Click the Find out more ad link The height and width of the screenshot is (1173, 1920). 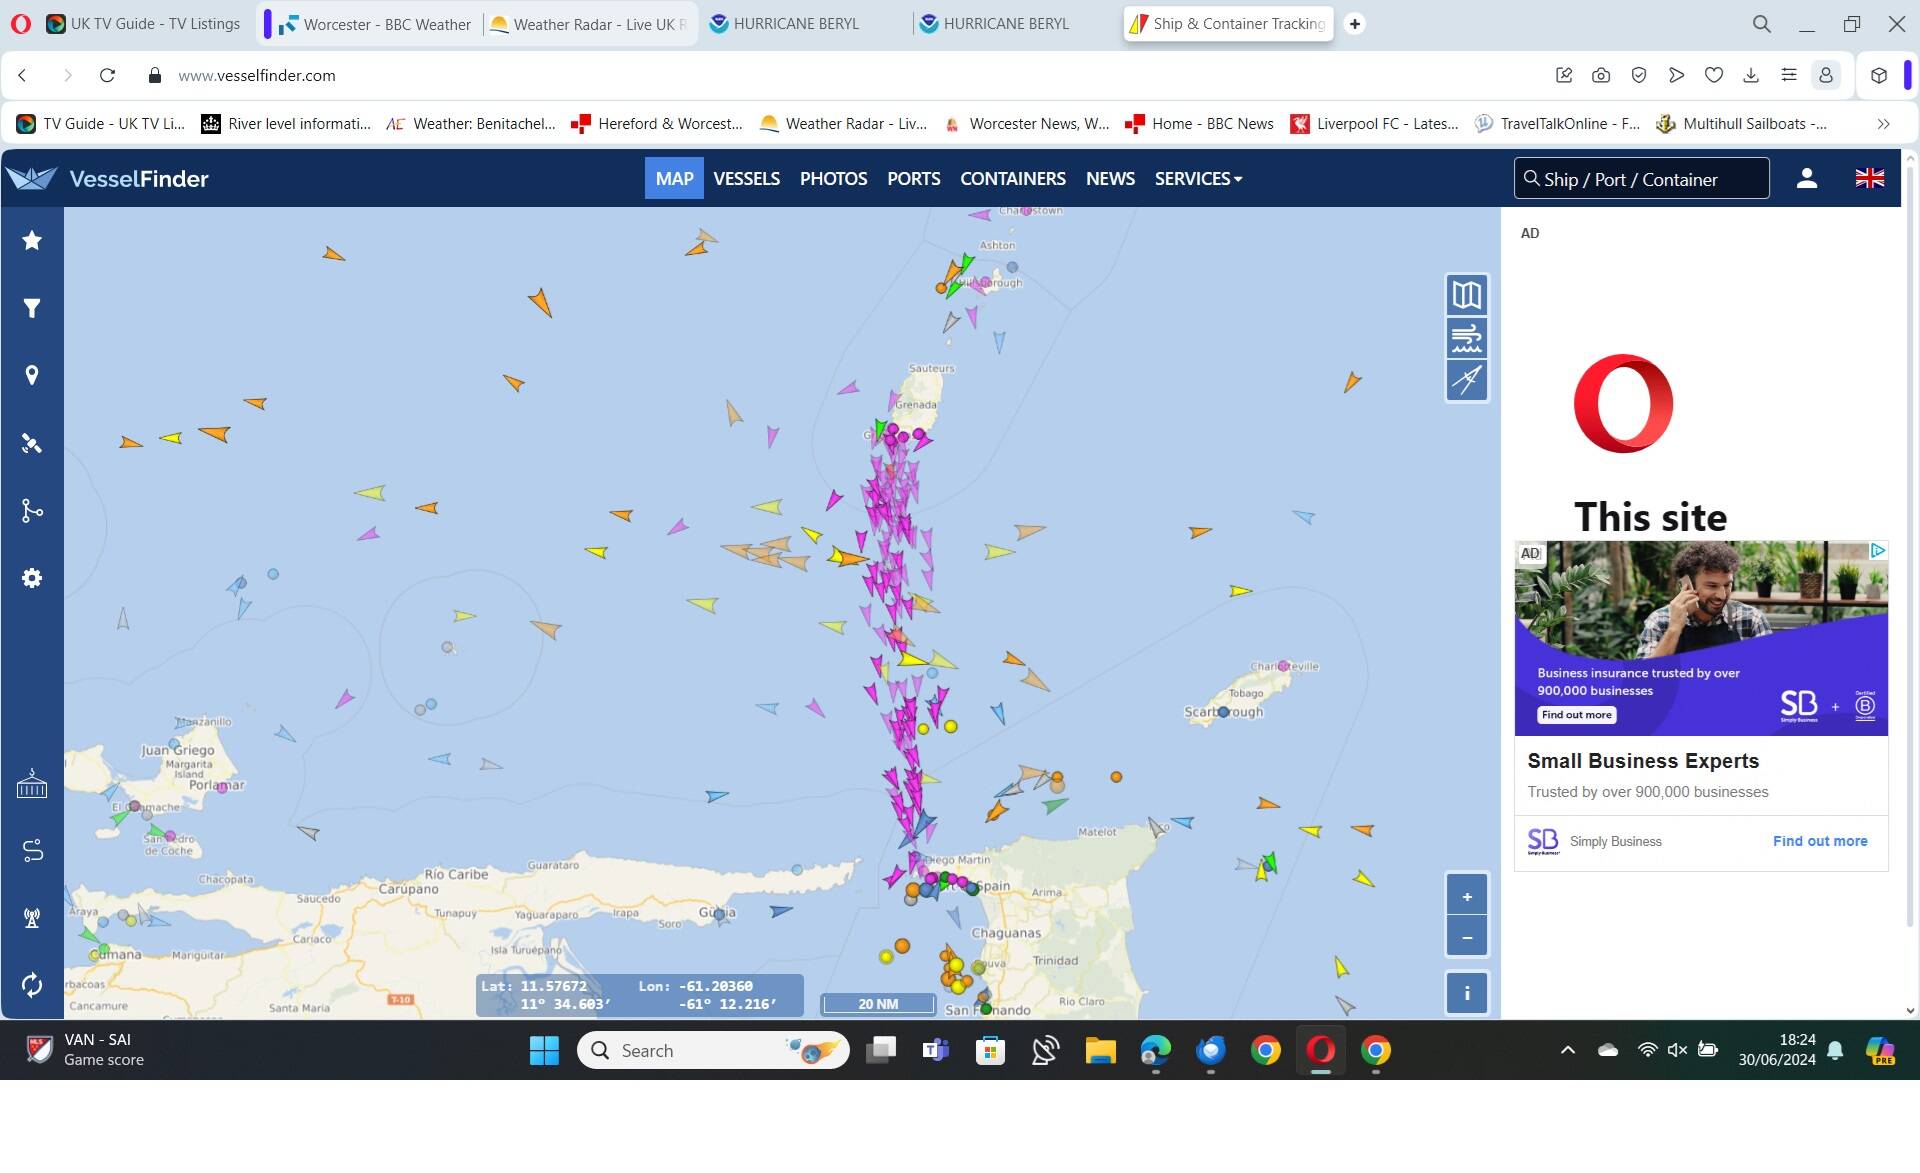[1819, 841]
